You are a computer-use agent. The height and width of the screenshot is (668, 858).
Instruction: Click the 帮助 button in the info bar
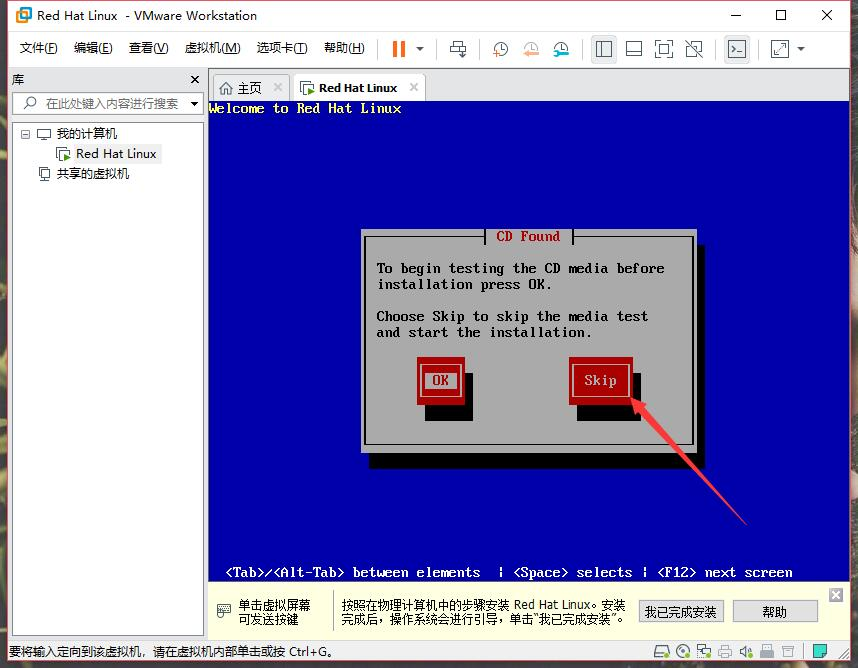pos(775,612)
